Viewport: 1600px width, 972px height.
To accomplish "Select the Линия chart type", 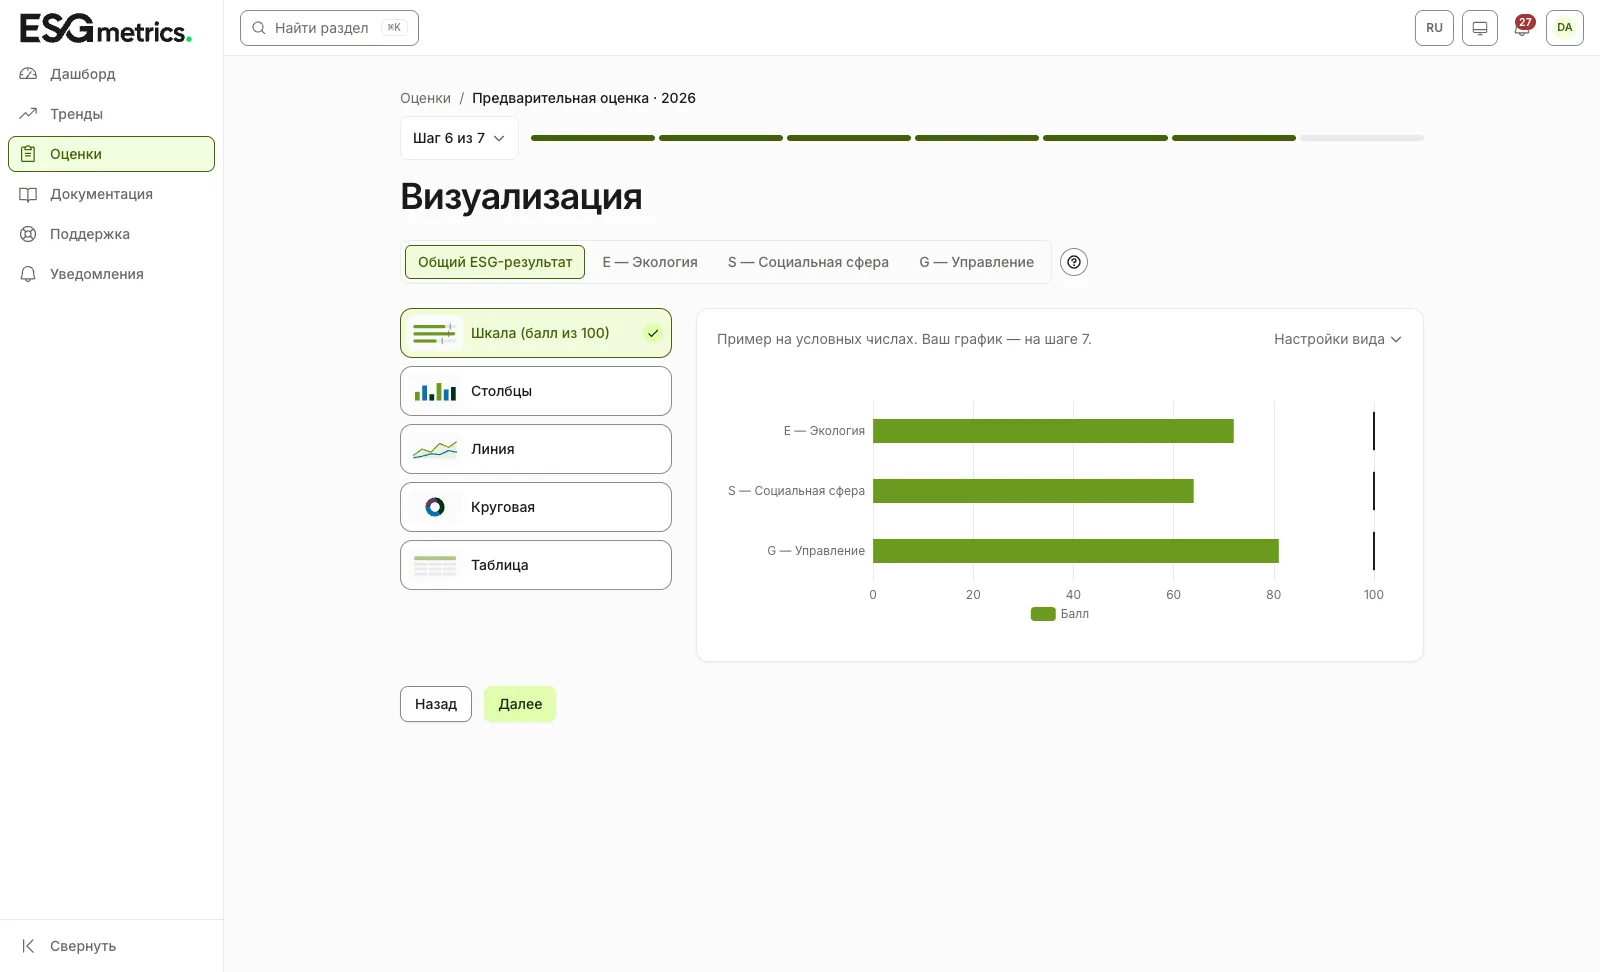I will [536, 449].
